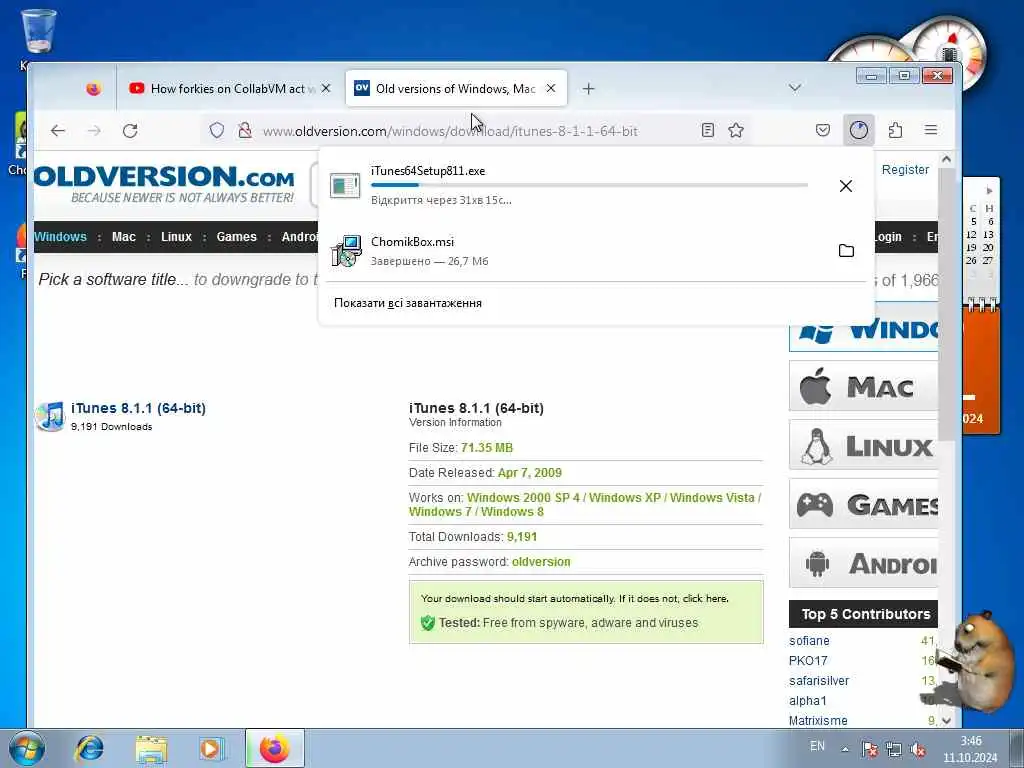Open Windows Explorer from the taskbar
The image size is (1024, 768).
[x=151, y=749]
